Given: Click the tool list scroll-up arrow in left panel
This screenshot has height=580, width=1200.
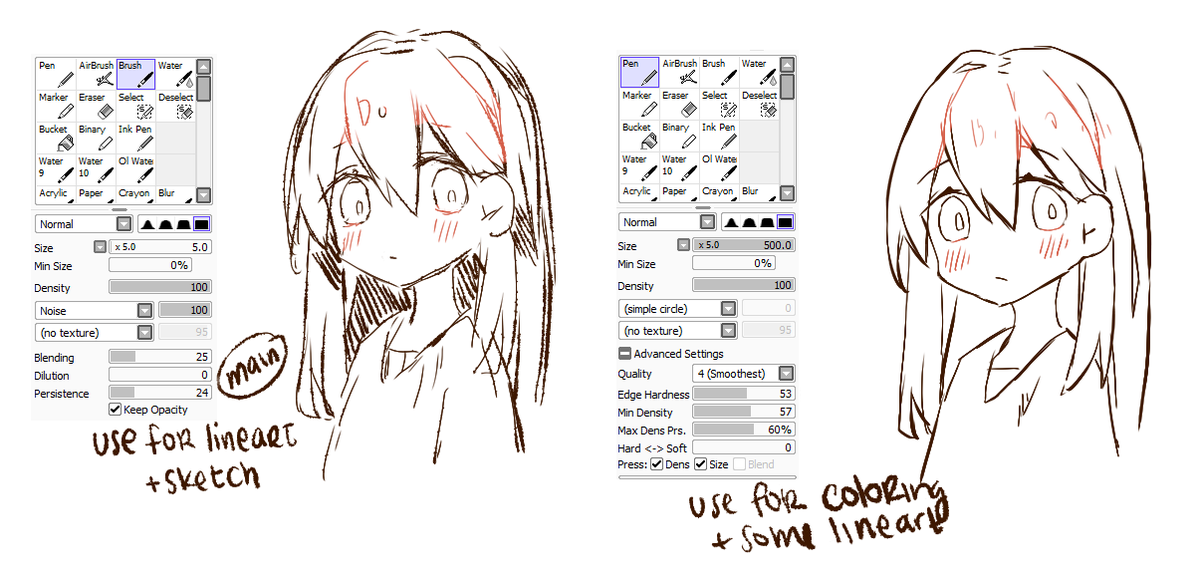Looking at the screenshot, I should point(203,66).
